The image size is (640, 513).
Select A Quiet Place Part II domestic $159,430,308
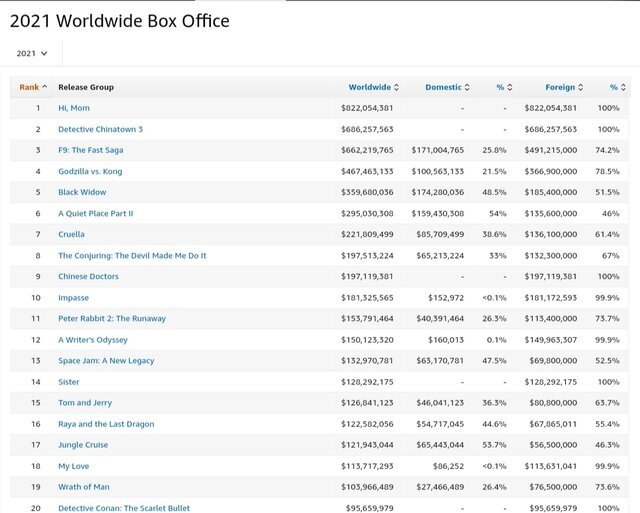(x=438, y=213)
